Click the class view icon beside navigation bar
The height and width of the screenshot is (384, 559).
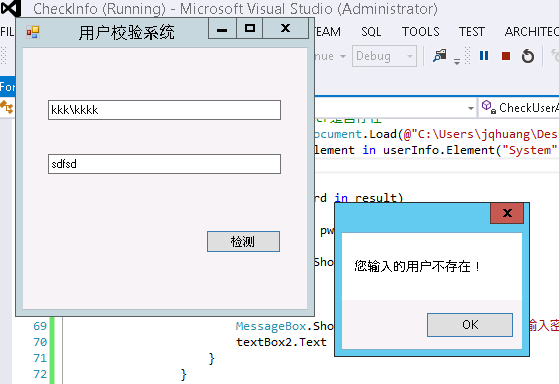point(7,107)
